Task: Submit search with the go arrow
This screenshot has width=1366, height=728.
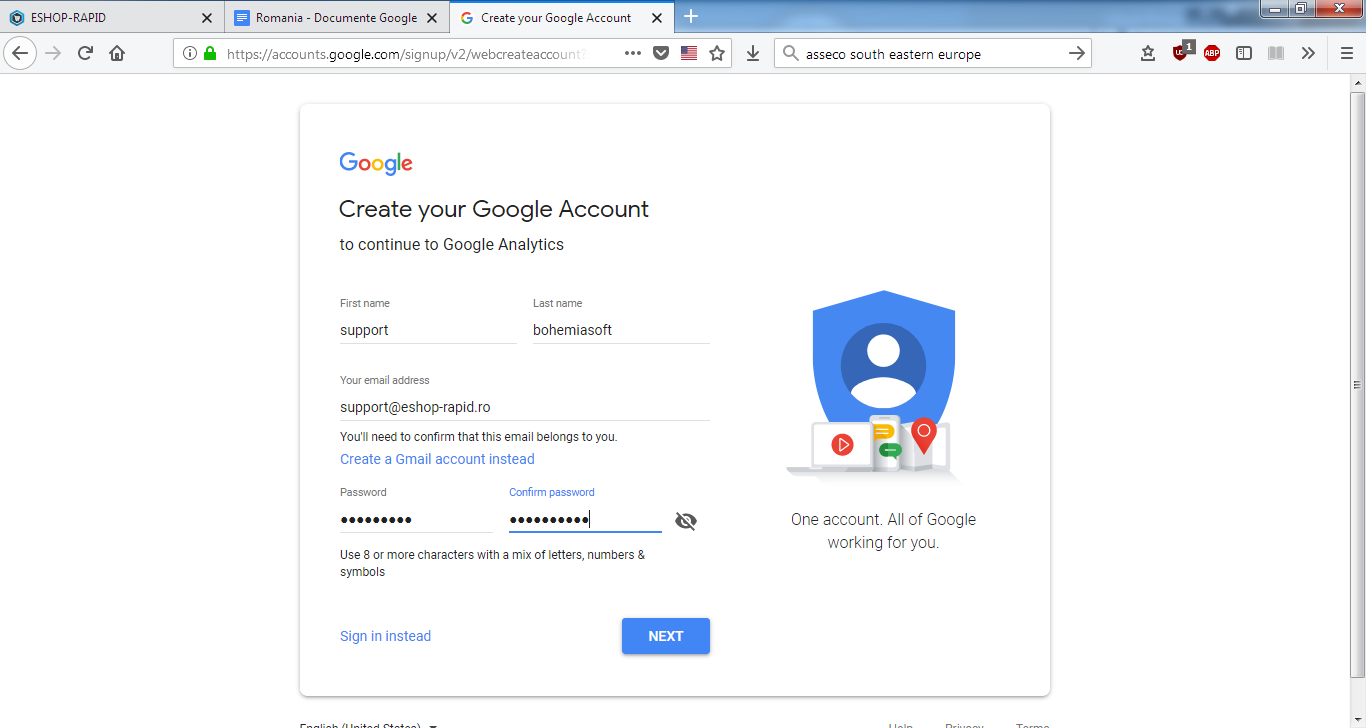Action: point(1077,54)
